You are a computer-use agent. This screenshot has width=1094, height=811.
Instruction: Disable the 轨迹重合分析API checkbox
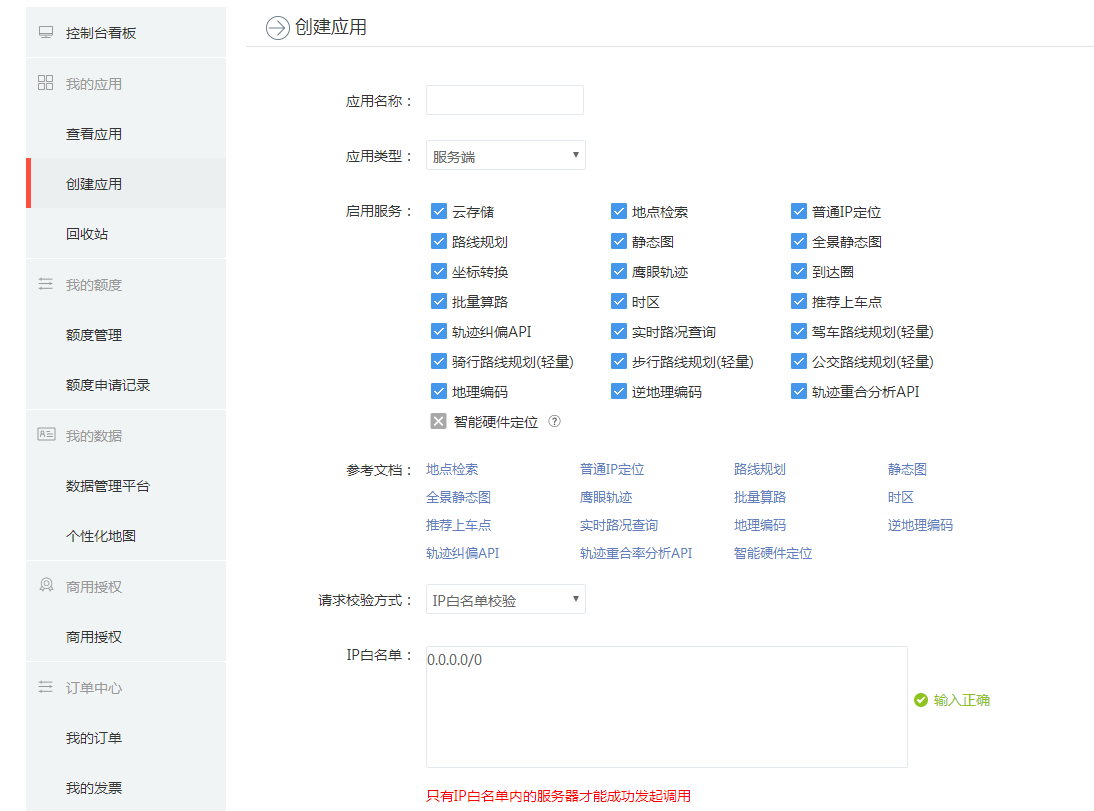[798, 391]
